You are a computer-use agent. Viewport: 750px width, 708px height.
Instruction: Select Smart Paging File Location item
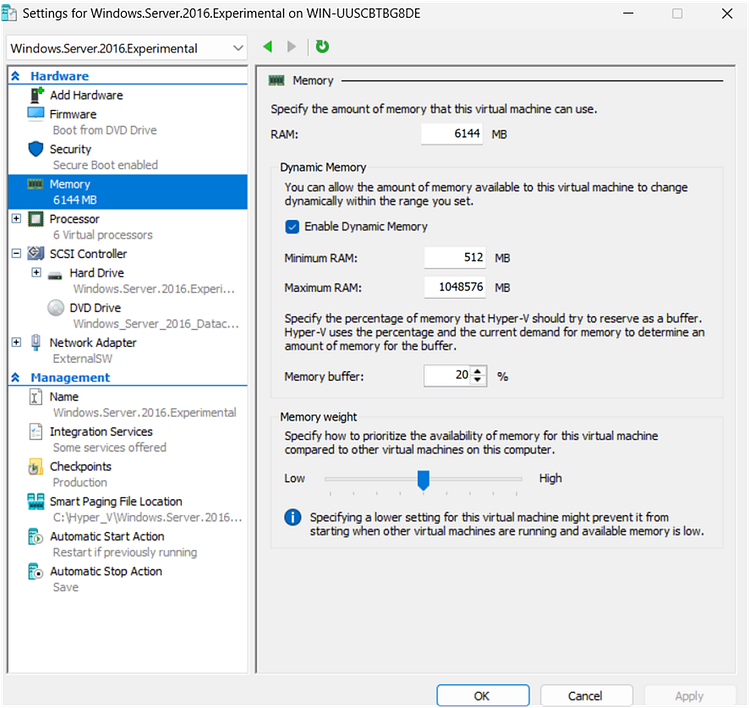click(x=116, y=501)
